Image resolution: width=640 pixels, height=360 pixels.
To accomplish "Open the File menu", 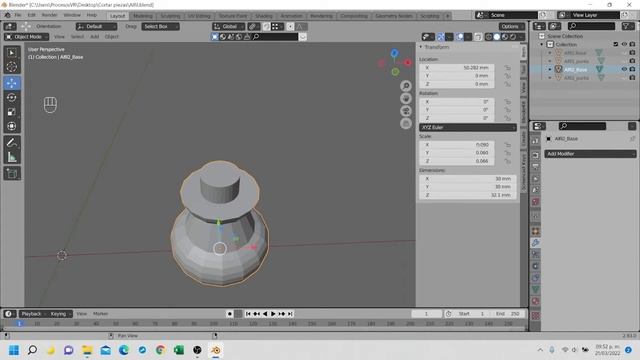I will pyautogui.click(x=18, y=15).
